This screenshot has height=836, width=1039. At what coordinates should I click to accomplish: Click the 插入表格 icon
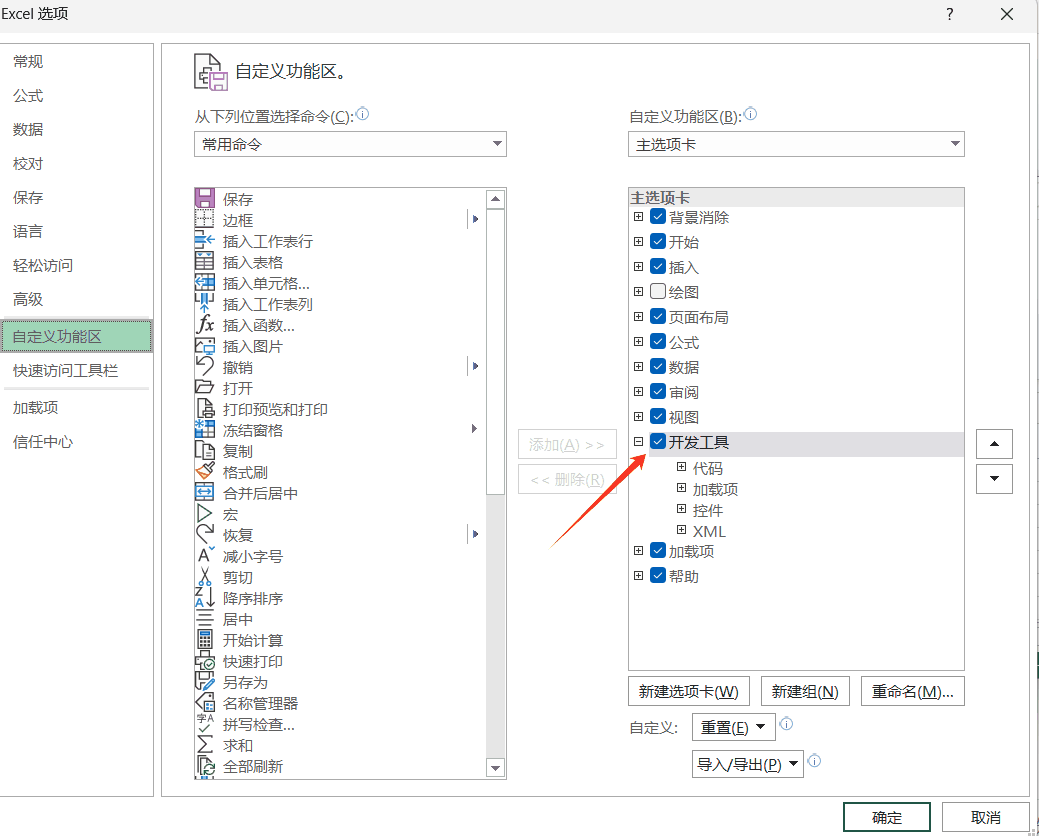pyautogui.click(x=205, y=261)
